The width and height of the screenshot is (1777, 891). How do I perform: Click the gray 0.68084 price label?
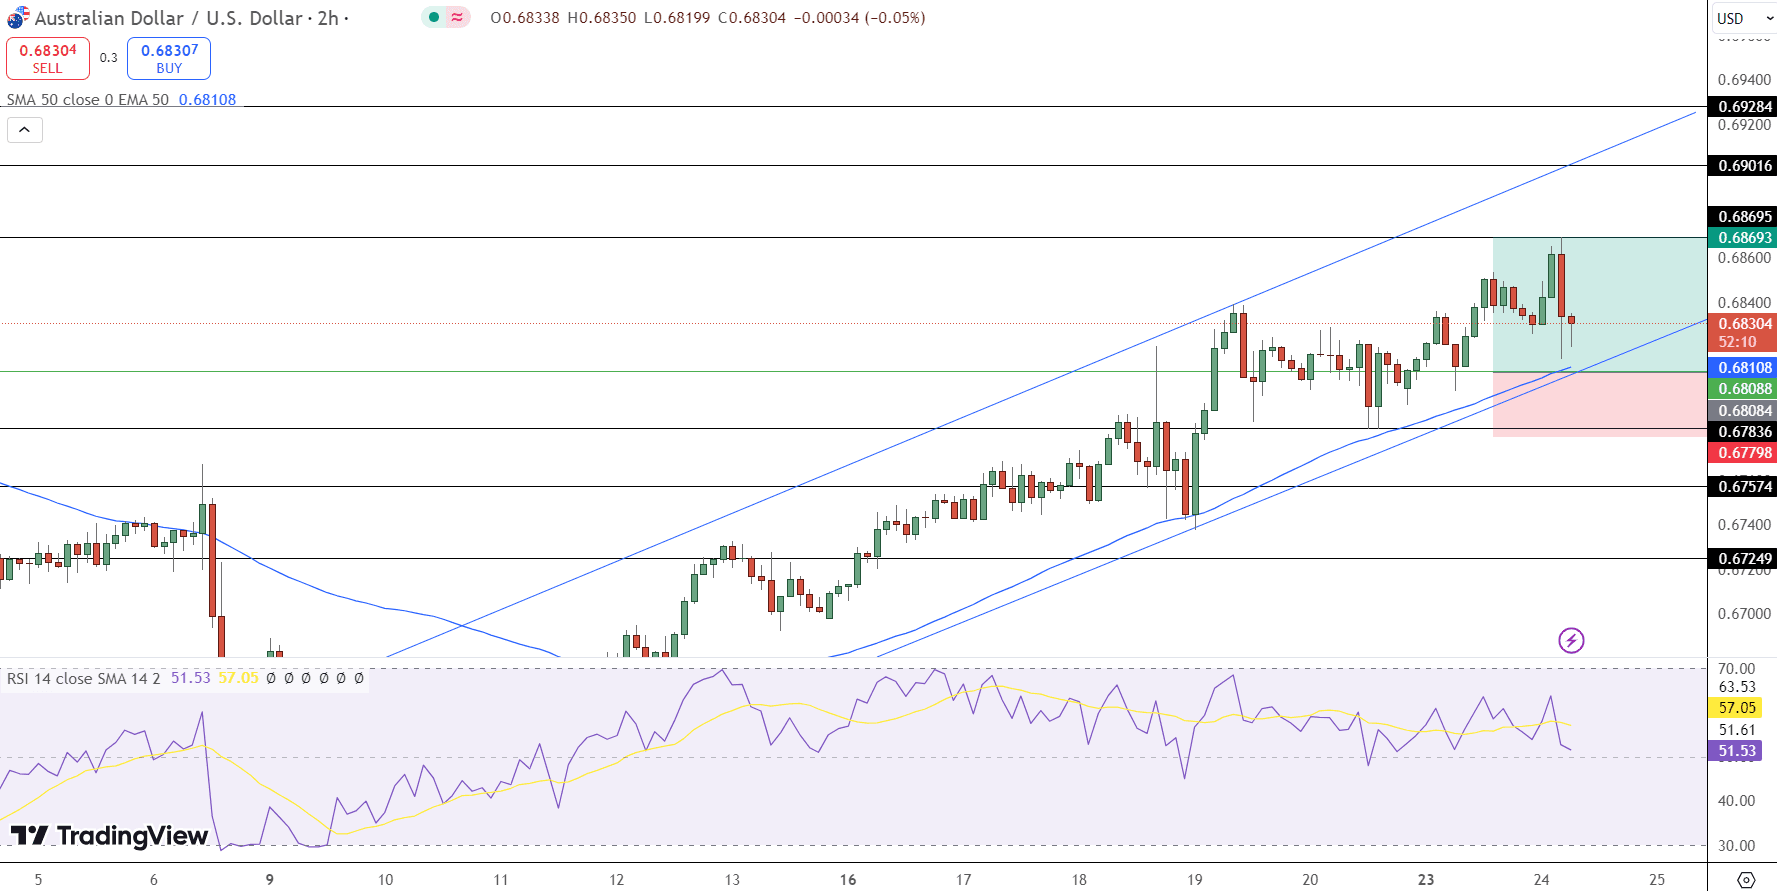point(1742,411)
